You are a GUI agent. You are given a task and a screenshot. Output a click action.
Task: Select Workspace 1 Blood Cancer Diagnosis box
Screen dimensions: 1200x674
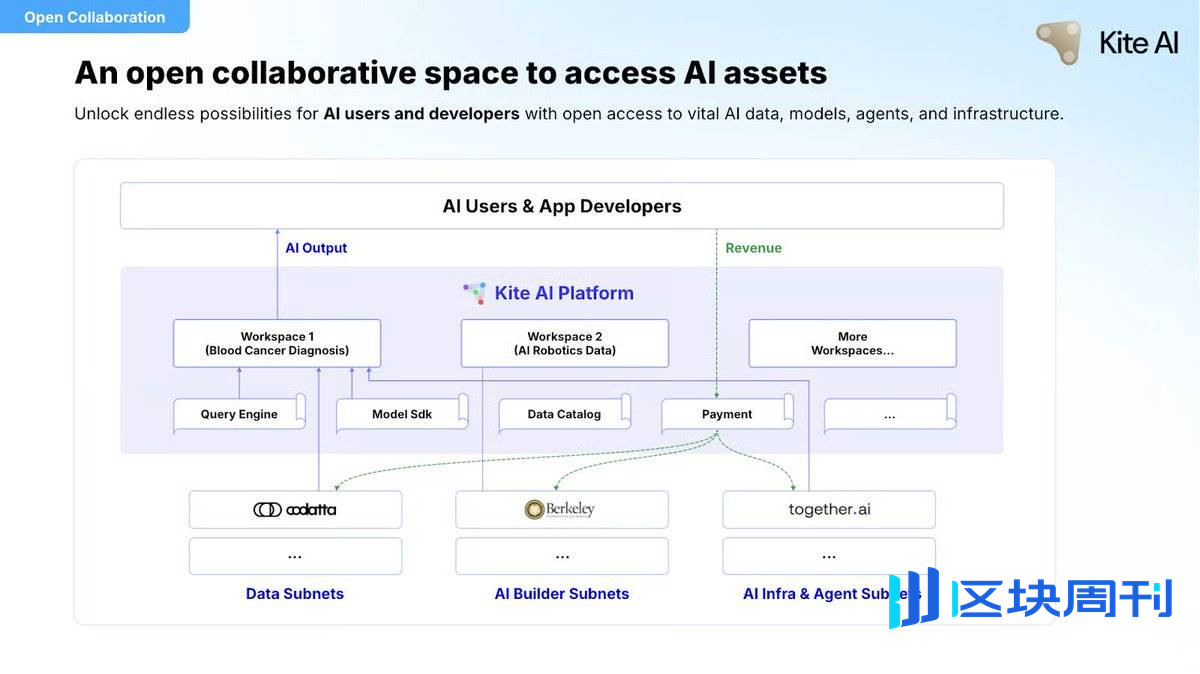(x=277, y=343)
